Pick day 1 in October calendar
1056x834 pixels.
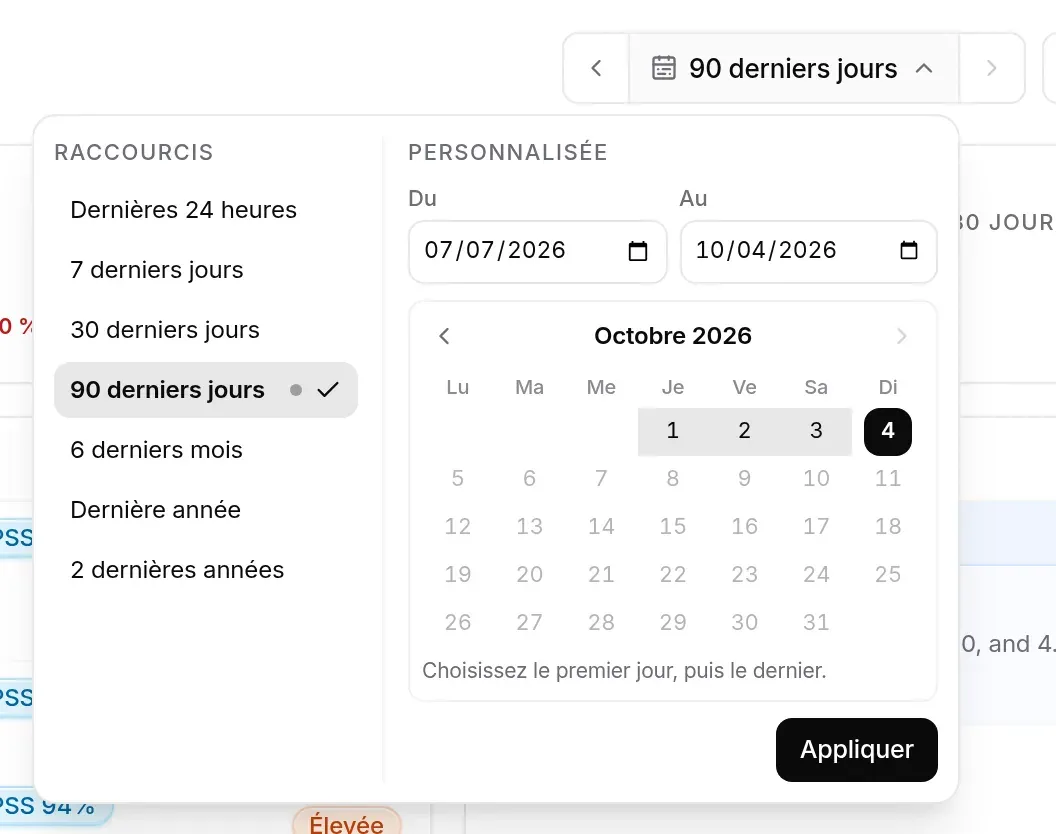coord(672,431)
